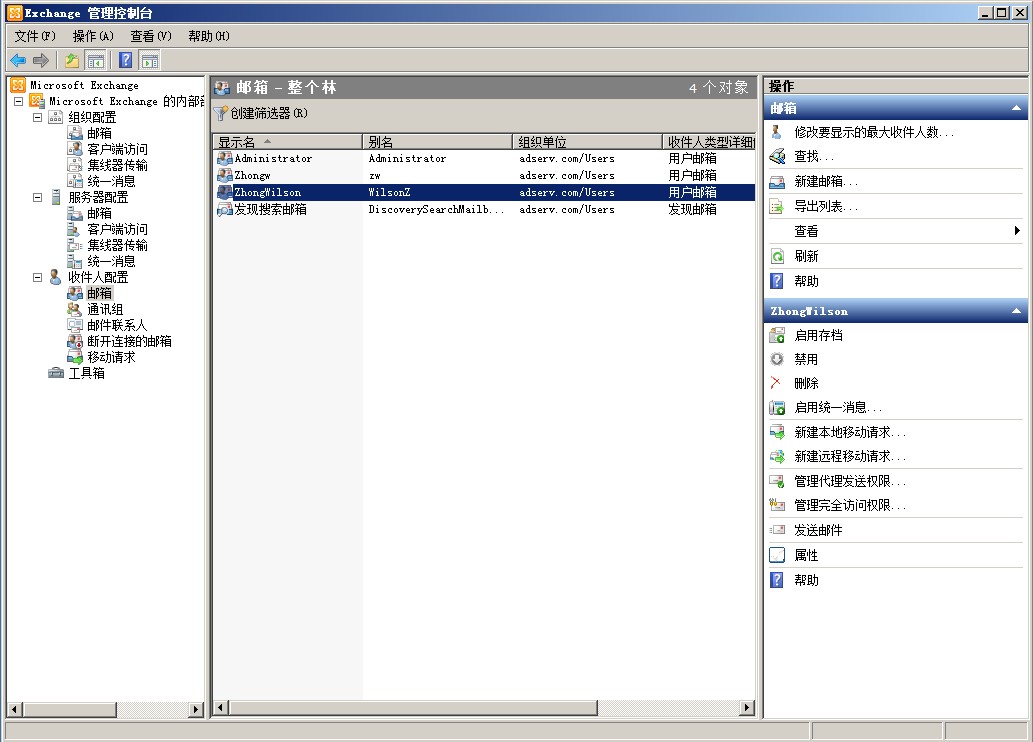Screen dimensions: 1033x742
Task: Toggle the action pane toolbar icon
Action: point(150,61)
